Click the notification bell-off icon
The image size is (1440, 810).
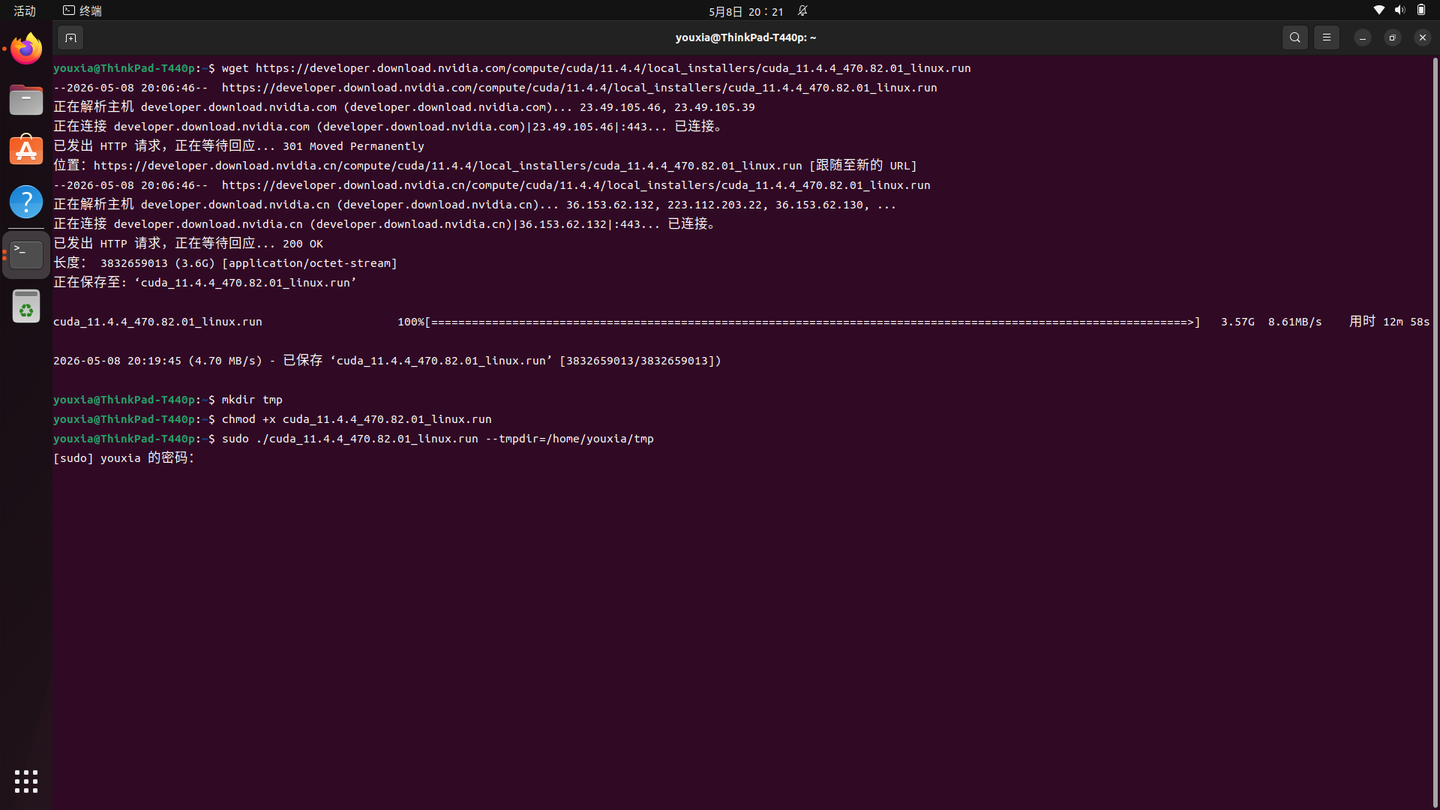[802, 11]
